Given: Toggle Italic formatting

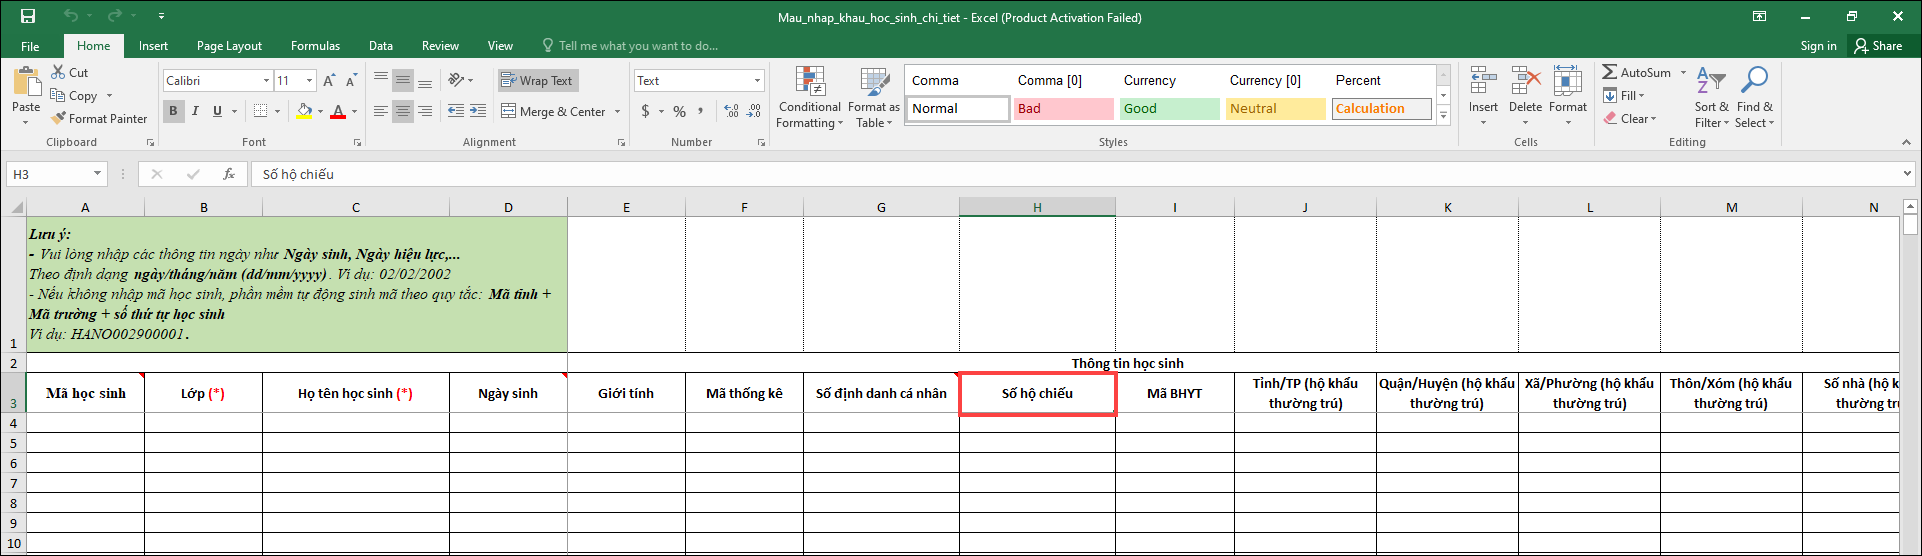Looking at the screenshot, I should (195, 111).
